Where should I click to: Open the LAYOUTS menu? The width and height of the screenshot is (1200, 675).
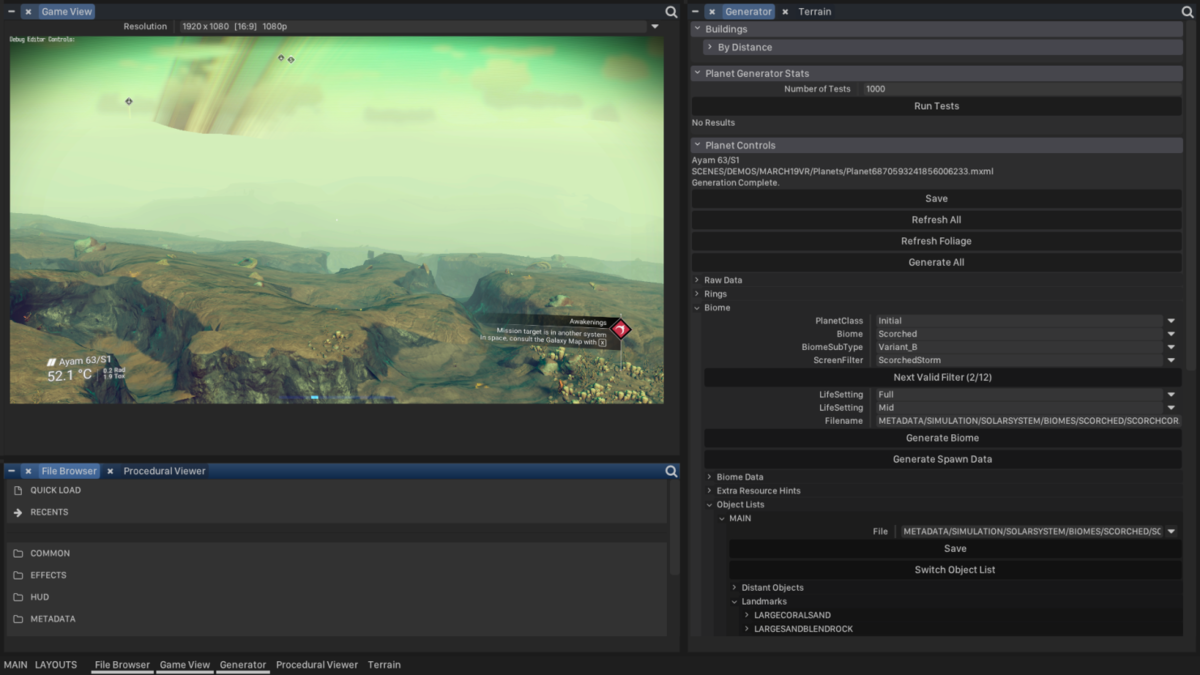coord(56,664)
